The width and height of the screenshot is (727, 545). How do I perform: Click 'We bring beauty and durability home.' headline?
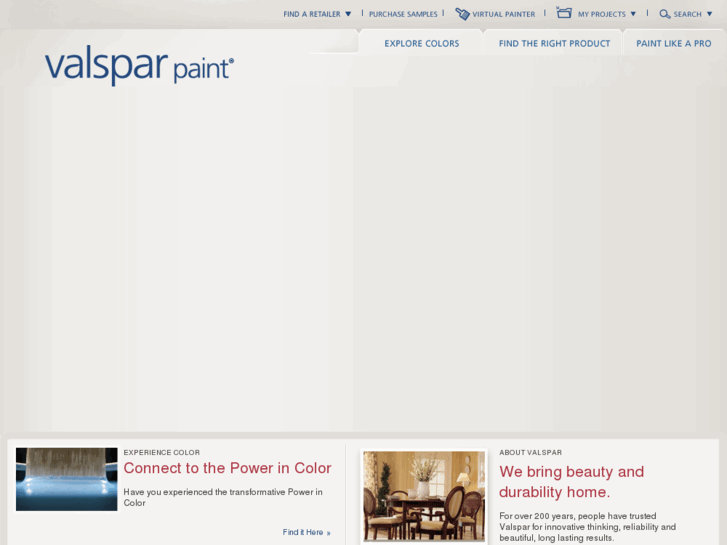point(571,481)
